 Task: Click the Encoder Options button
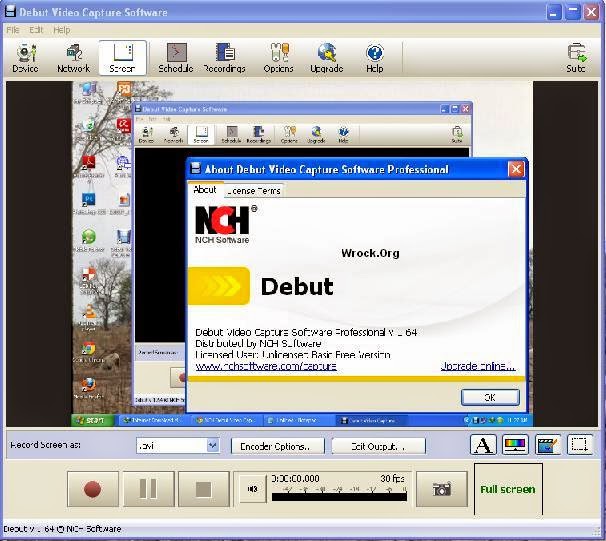[277, 446]
